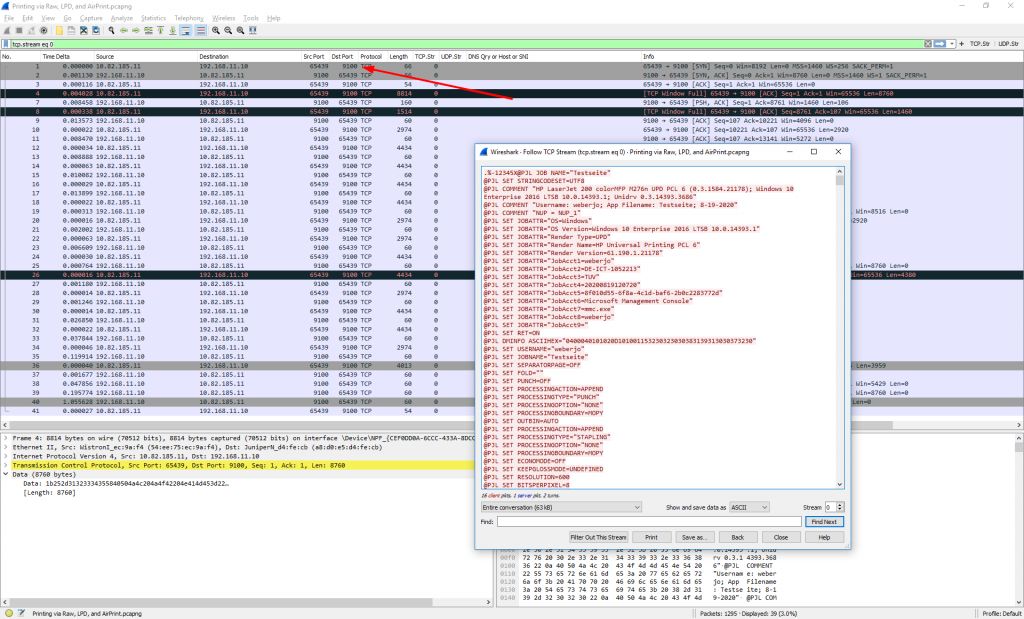1024x619 pixels.
Task: Click Filter Out This Stream button
Action: 598,537
